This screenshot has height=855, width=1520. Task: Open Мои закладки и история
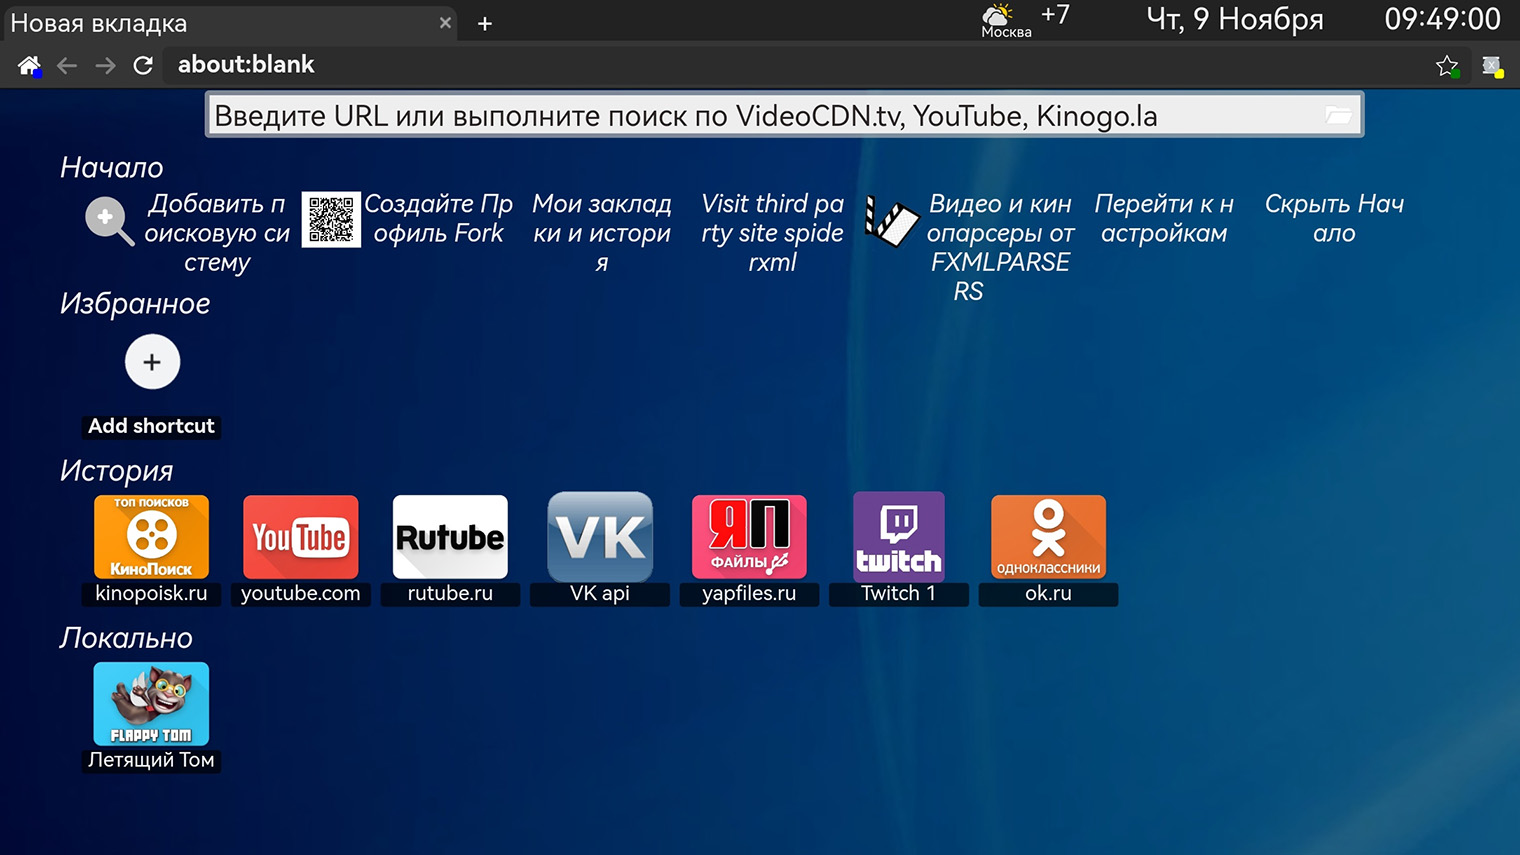click(x=602, y=233)
